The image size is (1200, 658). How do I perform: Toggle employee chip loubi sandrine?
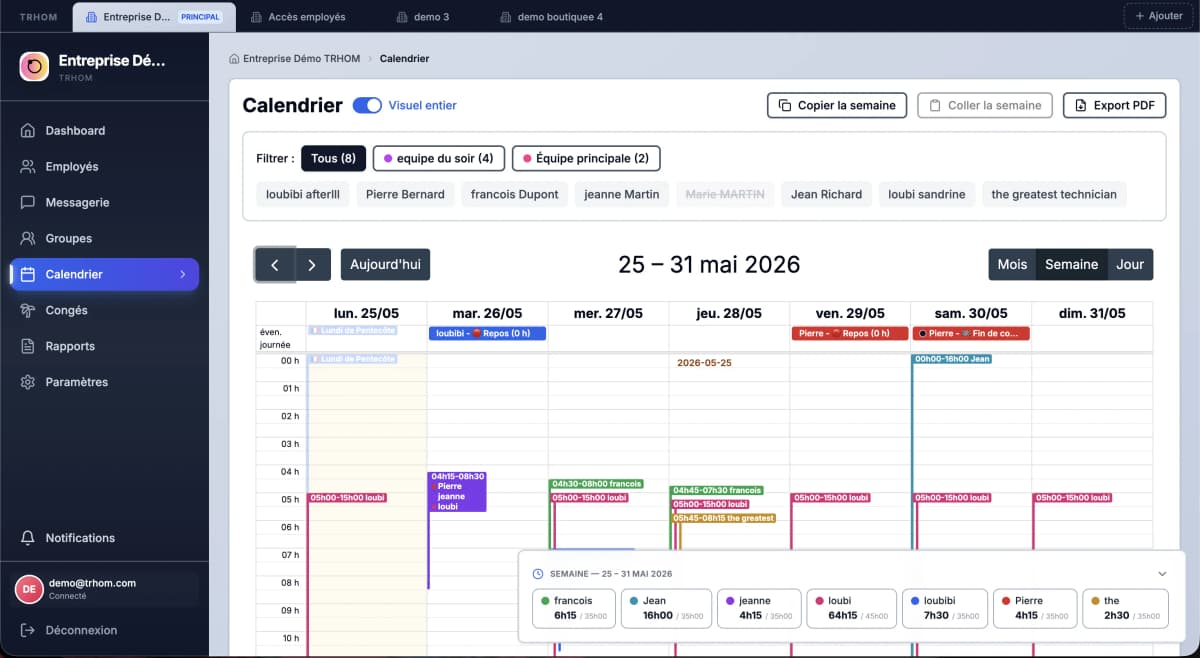pyautogui.click(x=927, y=194)
